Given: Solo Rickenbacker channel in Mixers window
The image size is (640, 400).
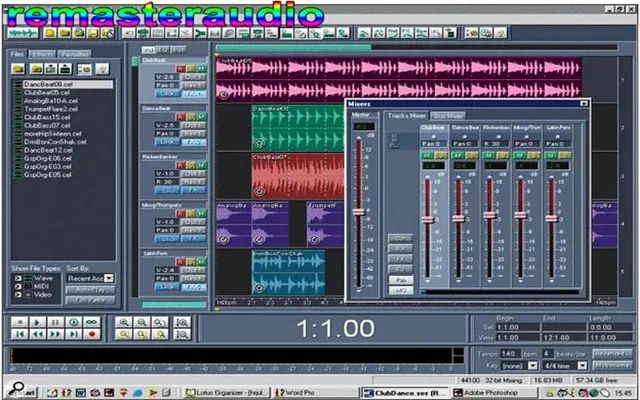Looking at the screenshot, I should pos(501,155).
